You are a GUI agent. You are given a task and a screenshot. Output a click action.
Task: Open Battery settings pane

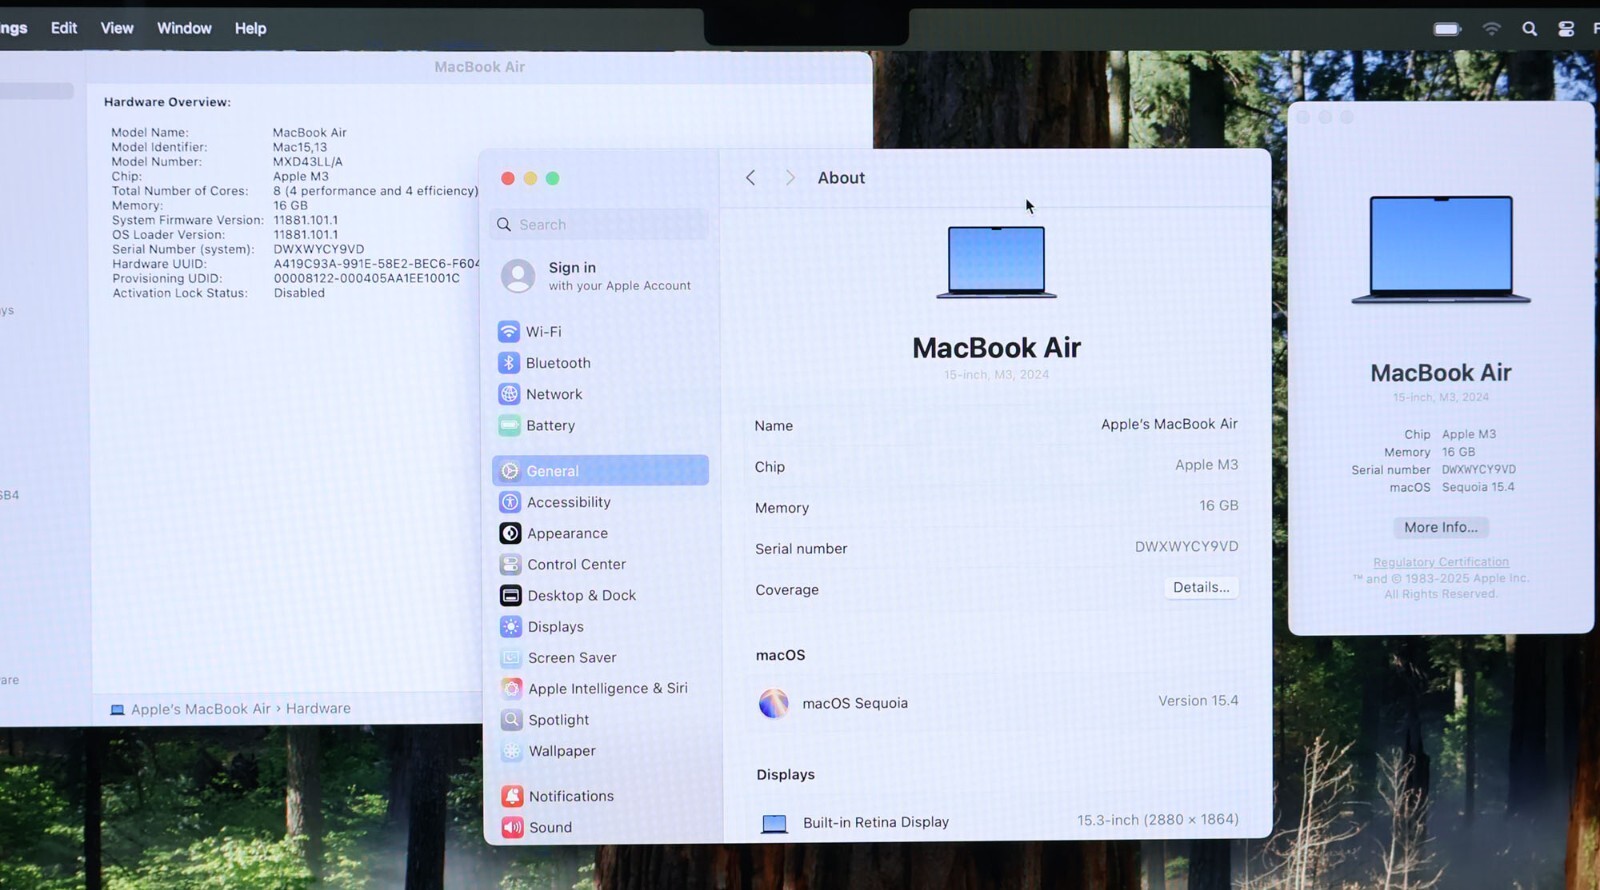[x=537, y=425]
